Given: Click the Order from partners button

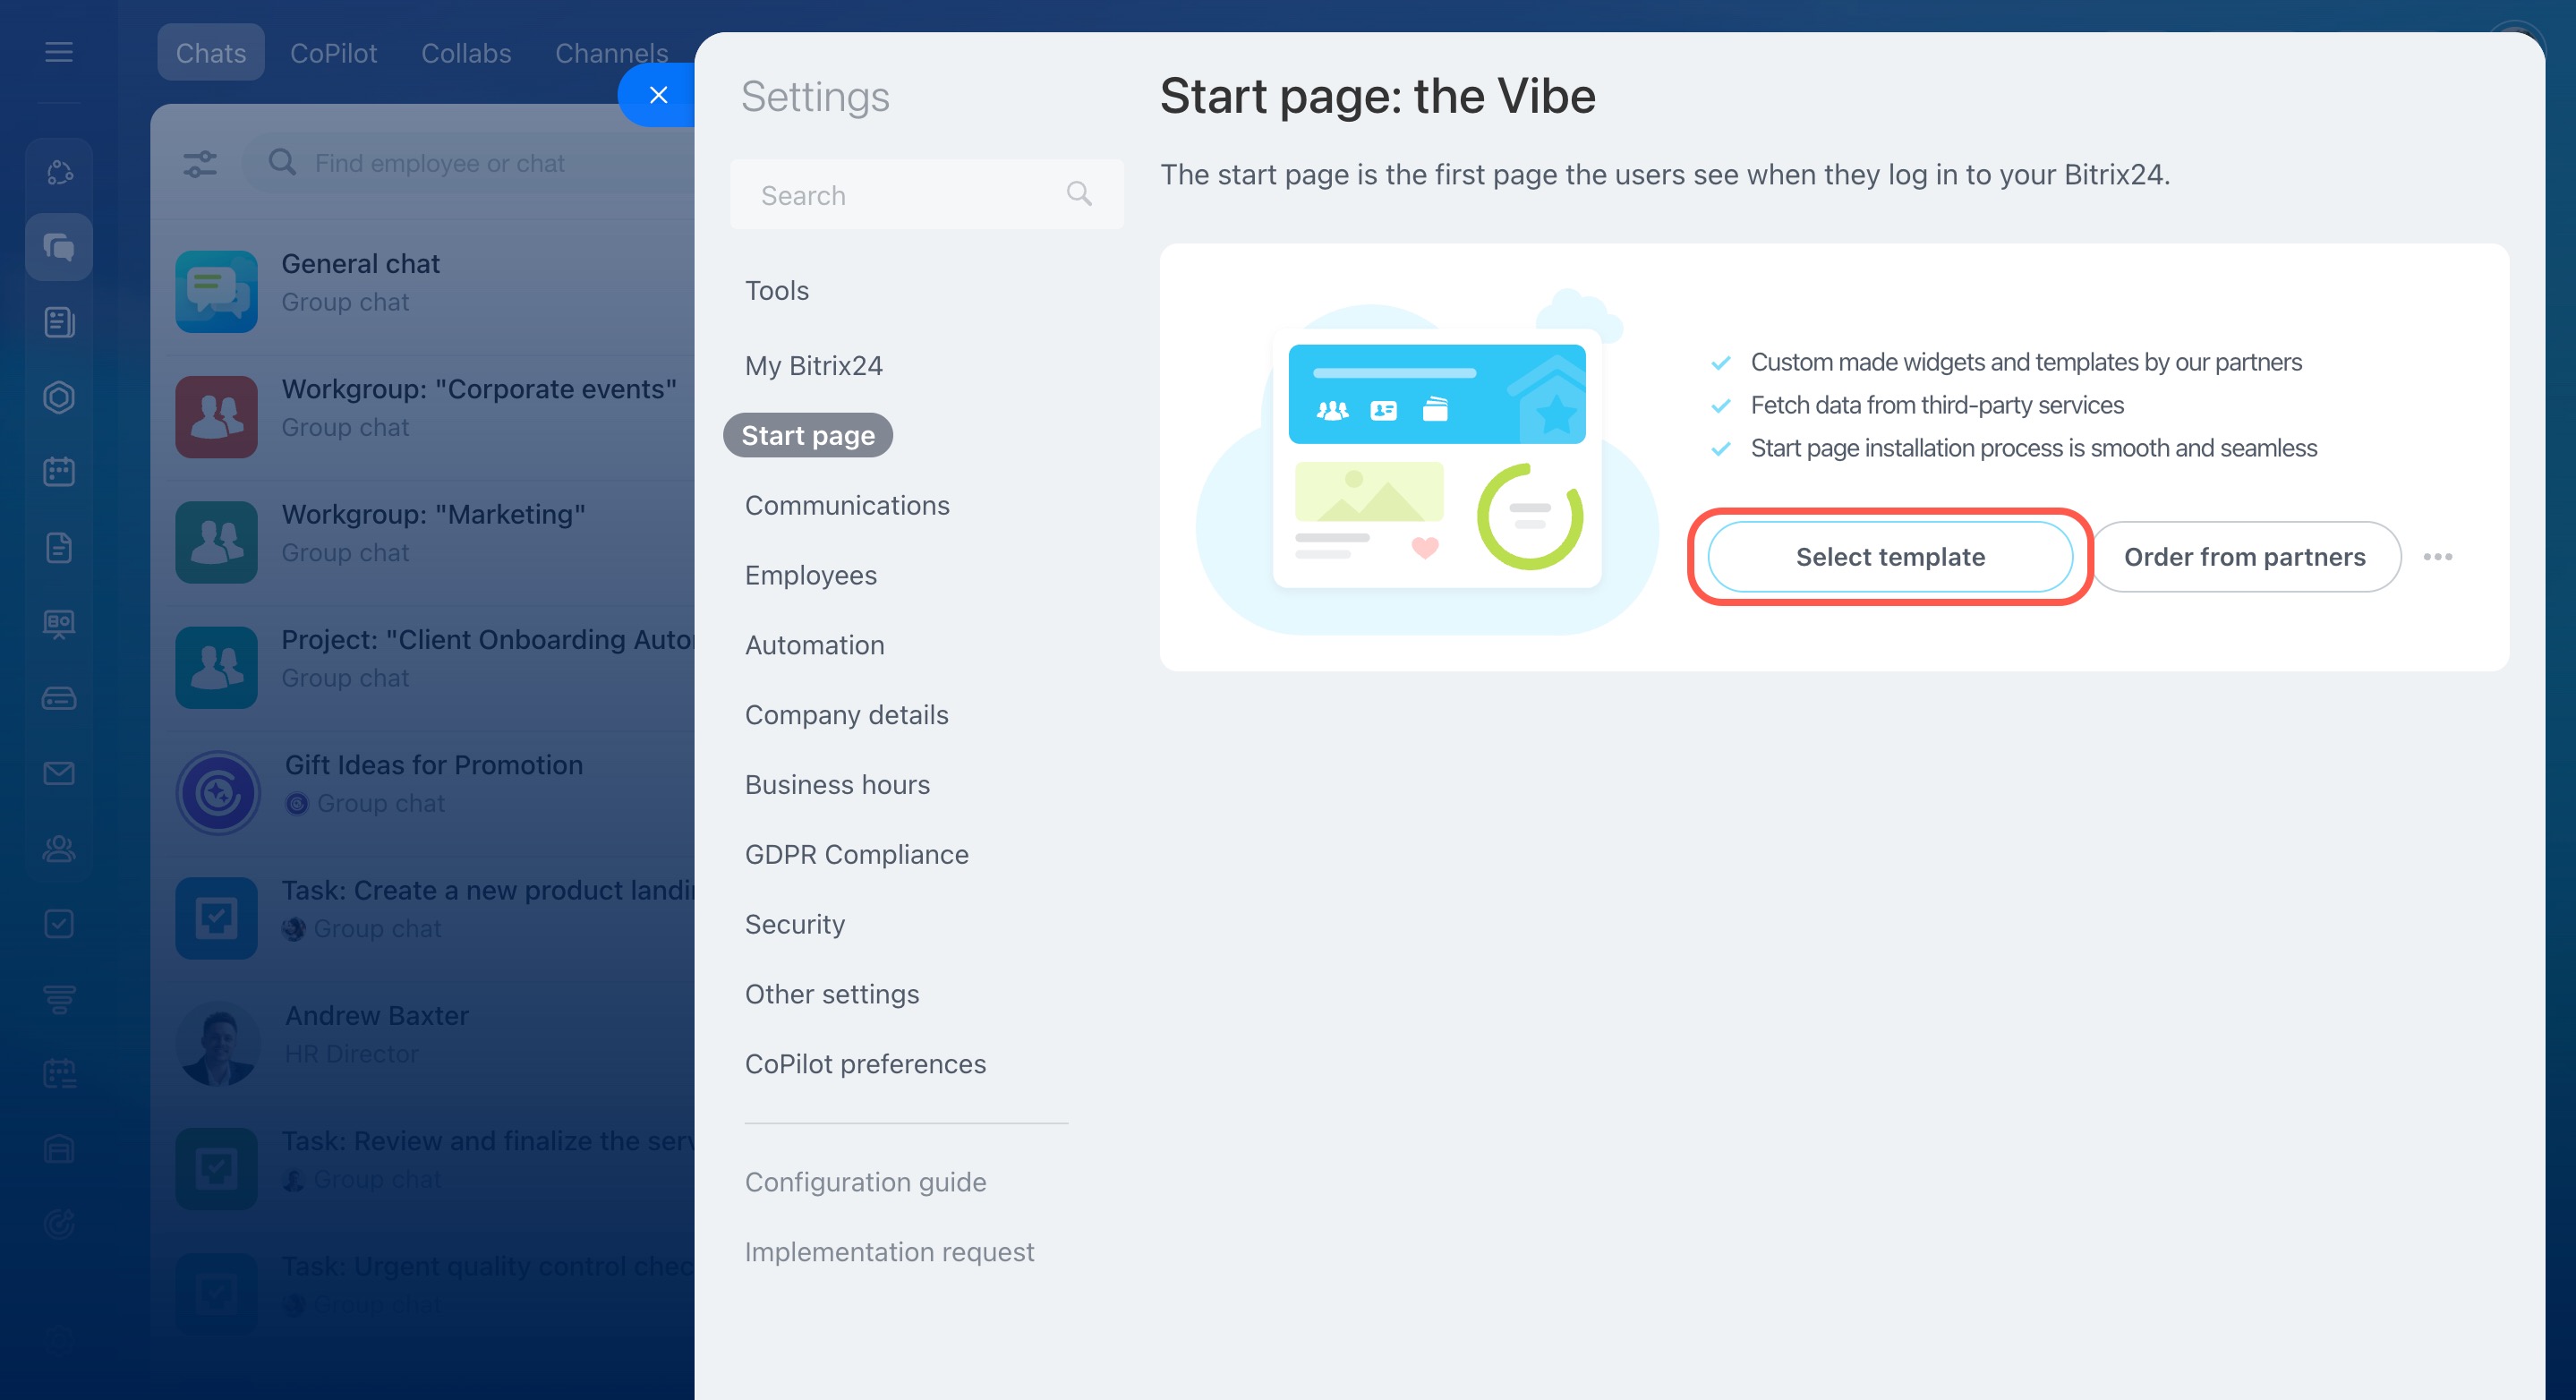Looking at the screenshot, I should [x=2245, y=557].
